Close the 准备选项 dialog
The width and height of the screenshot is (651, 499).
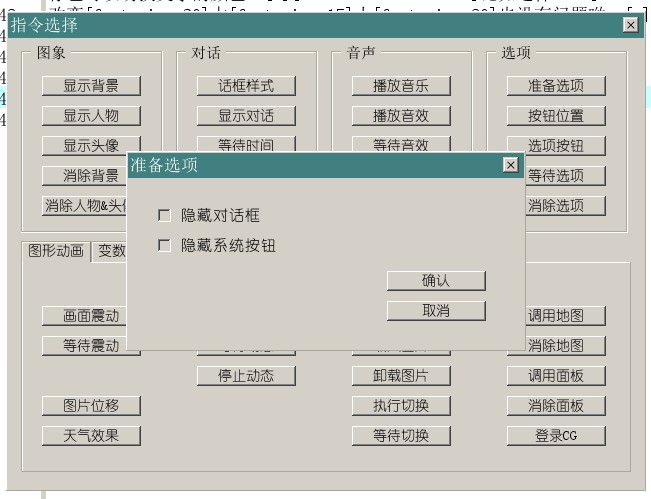tap(511, 165)
